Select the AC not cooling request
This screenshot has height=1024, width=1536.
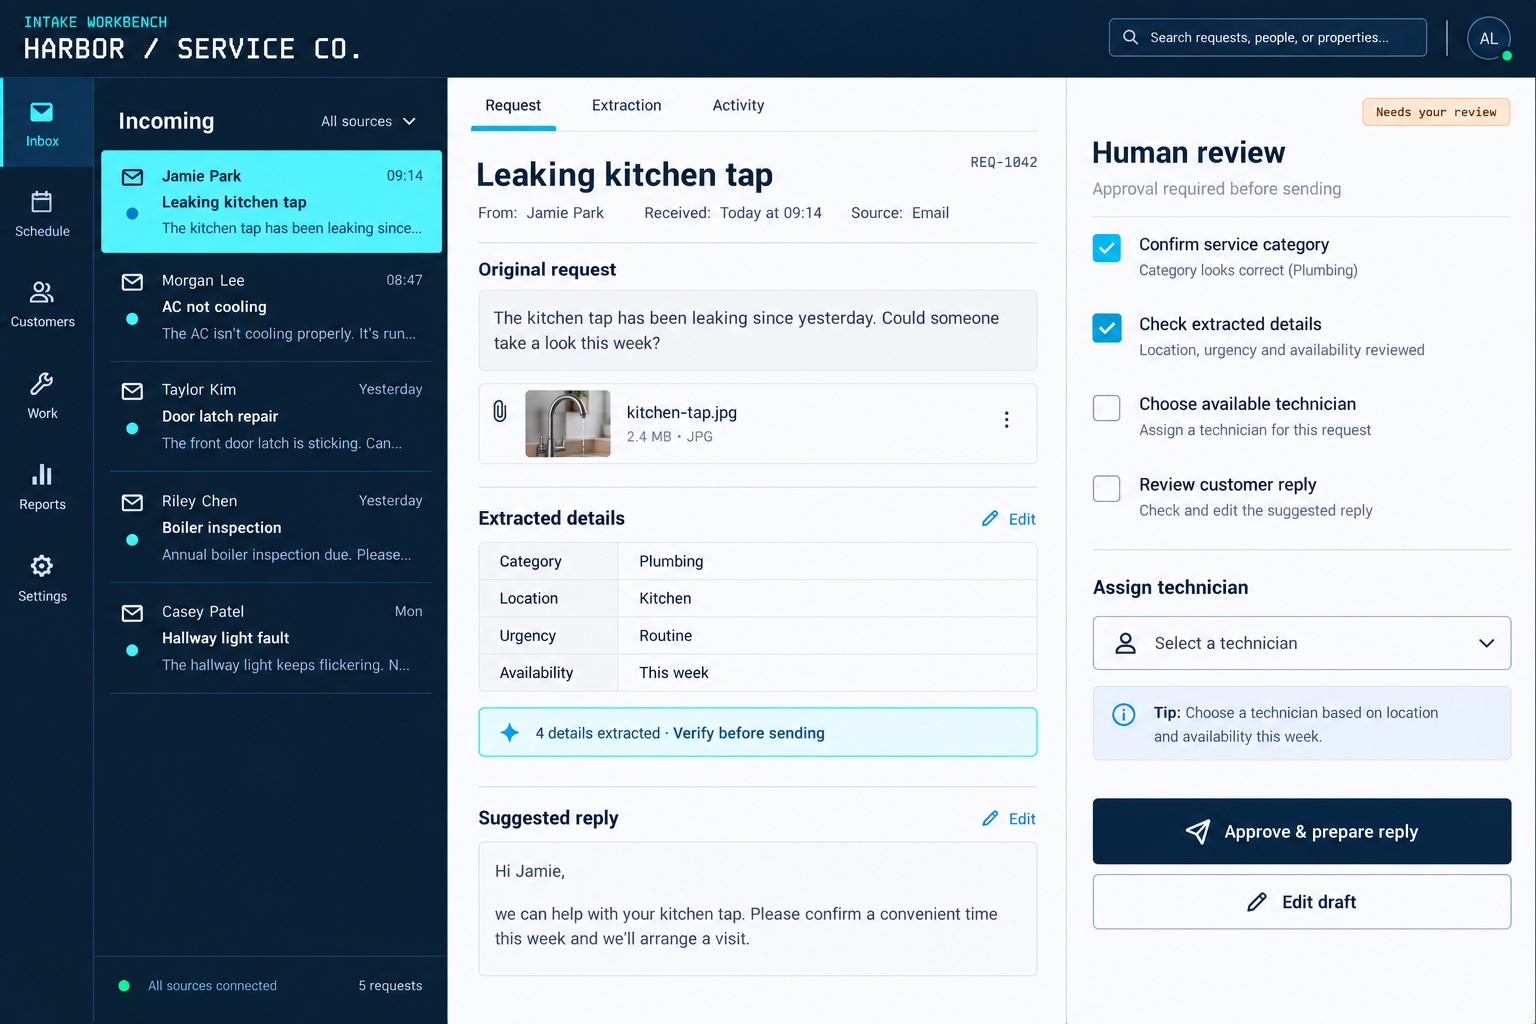[271, 307]
